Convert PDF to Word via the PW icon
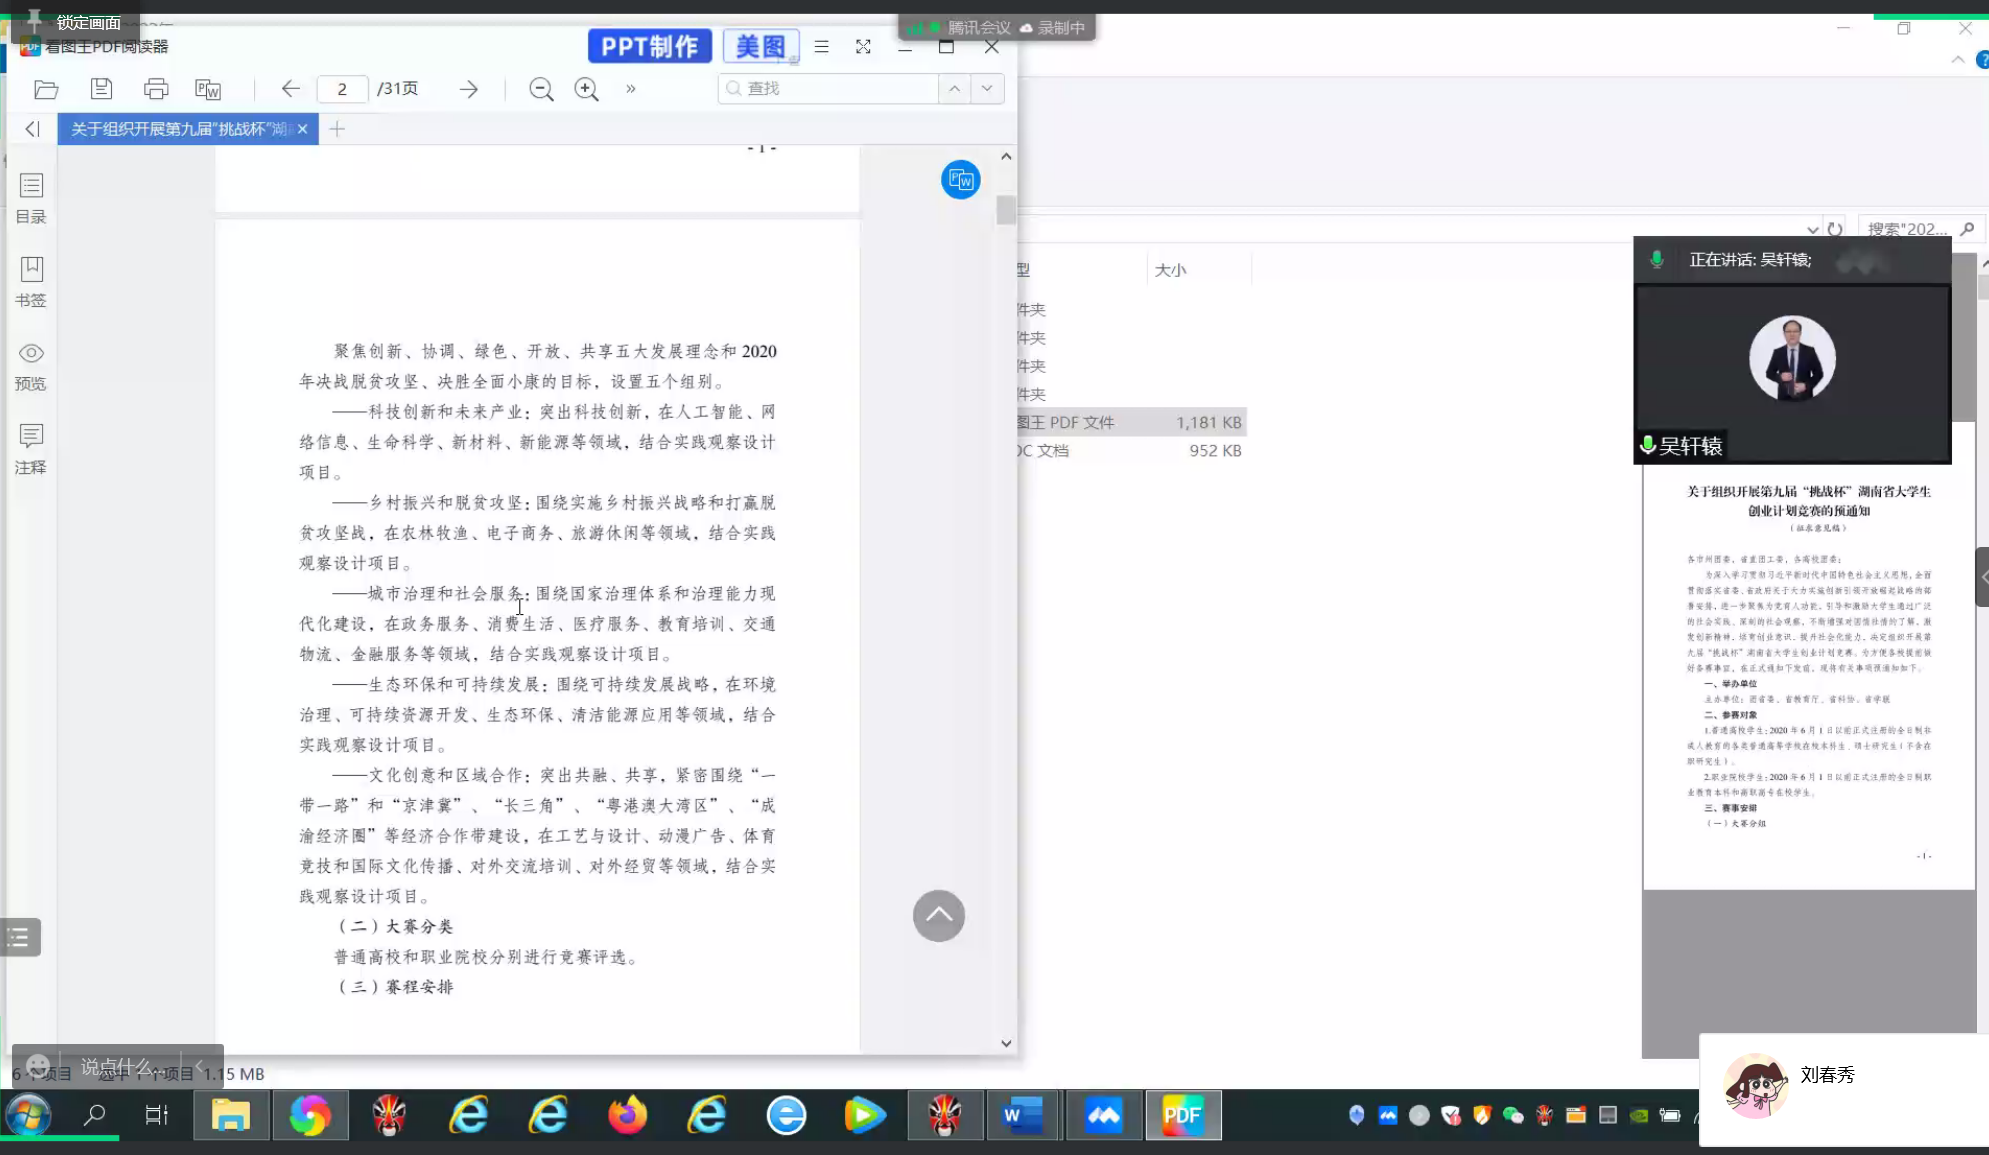Image resolution: width=1989 pixels, height=1155 pixels. click(209, 91)
